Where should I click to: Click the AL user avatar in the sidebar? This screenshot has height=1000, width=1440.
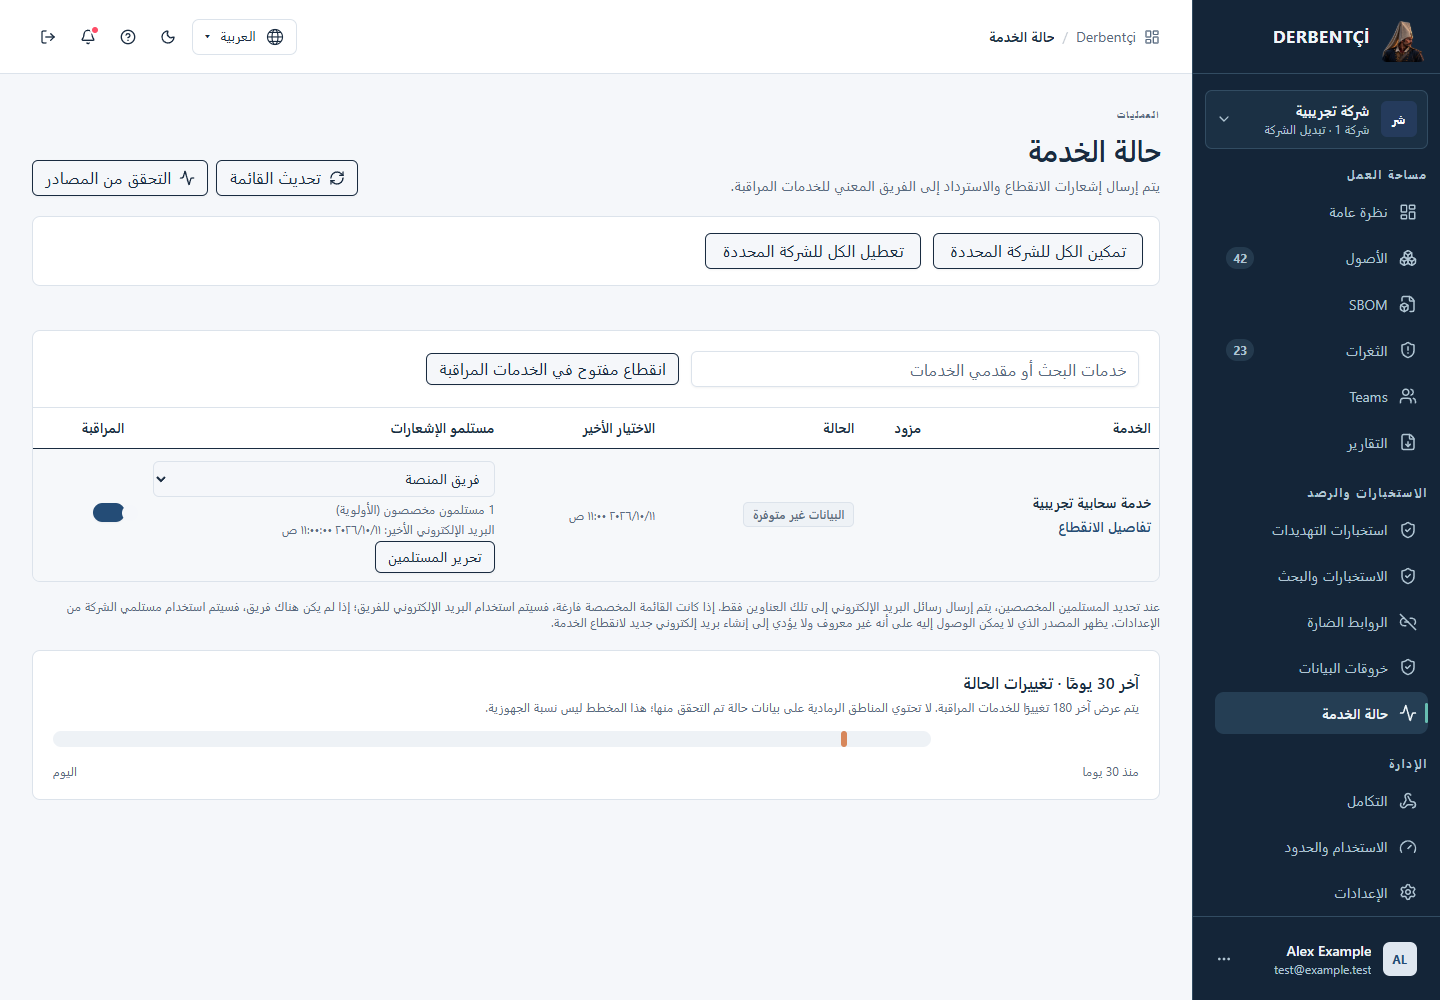pos(1400,959)
